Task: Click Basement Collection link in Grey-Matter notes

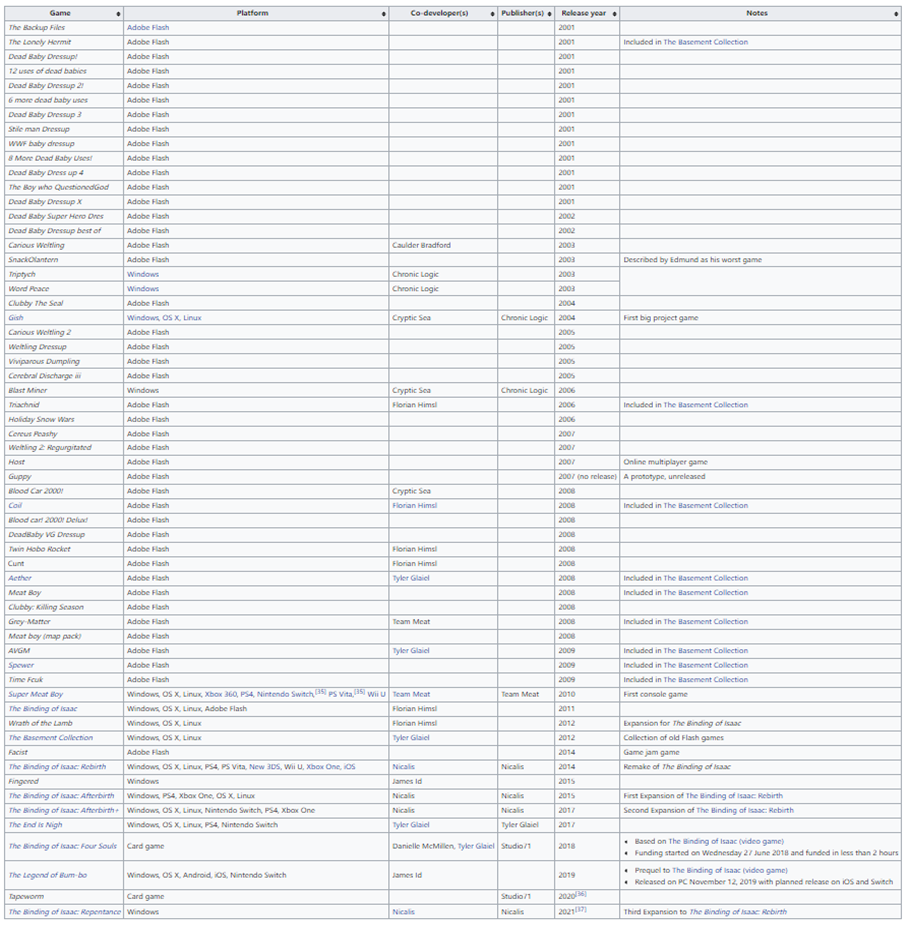Action: (705, 622)
